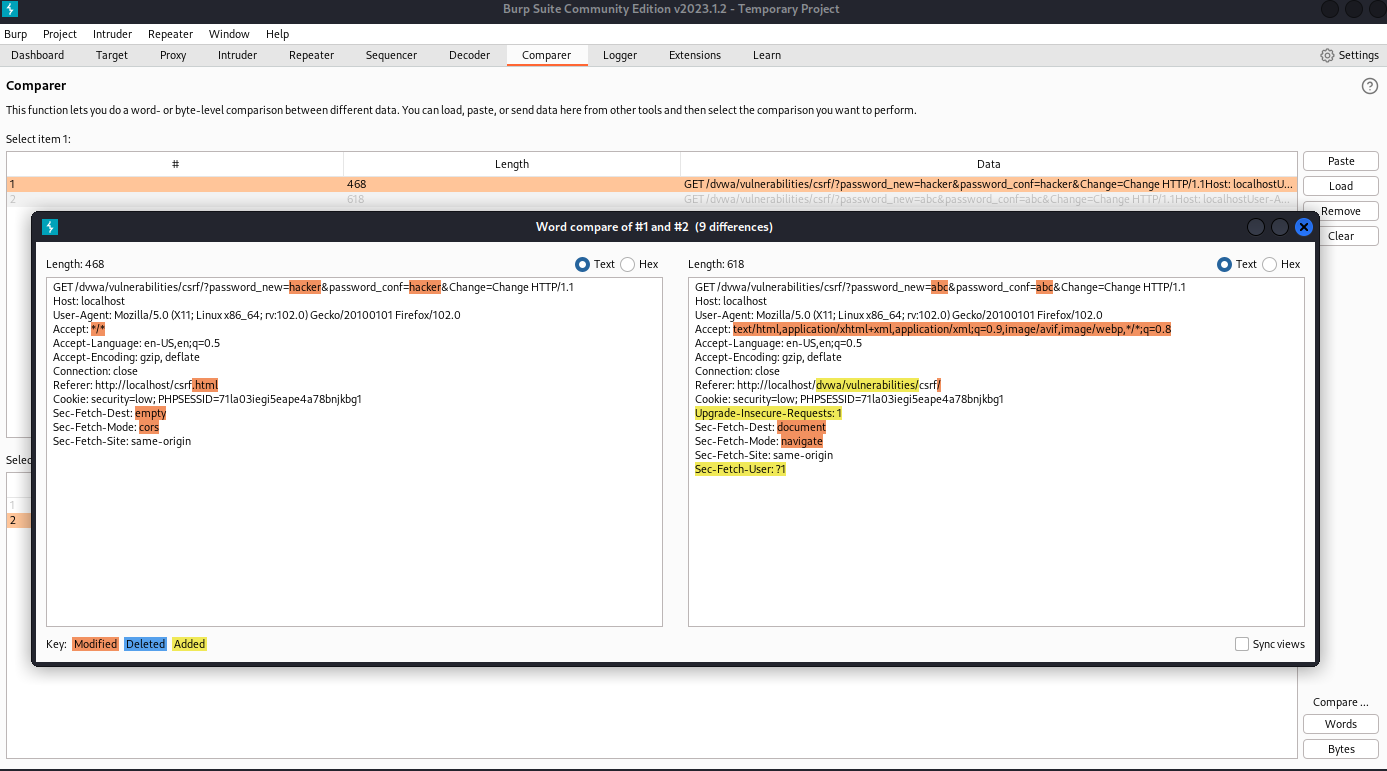This screenshot has width=1387, height=771.
Task: Select row with length 618 in item 1 table
Action: tap(651, 199)
